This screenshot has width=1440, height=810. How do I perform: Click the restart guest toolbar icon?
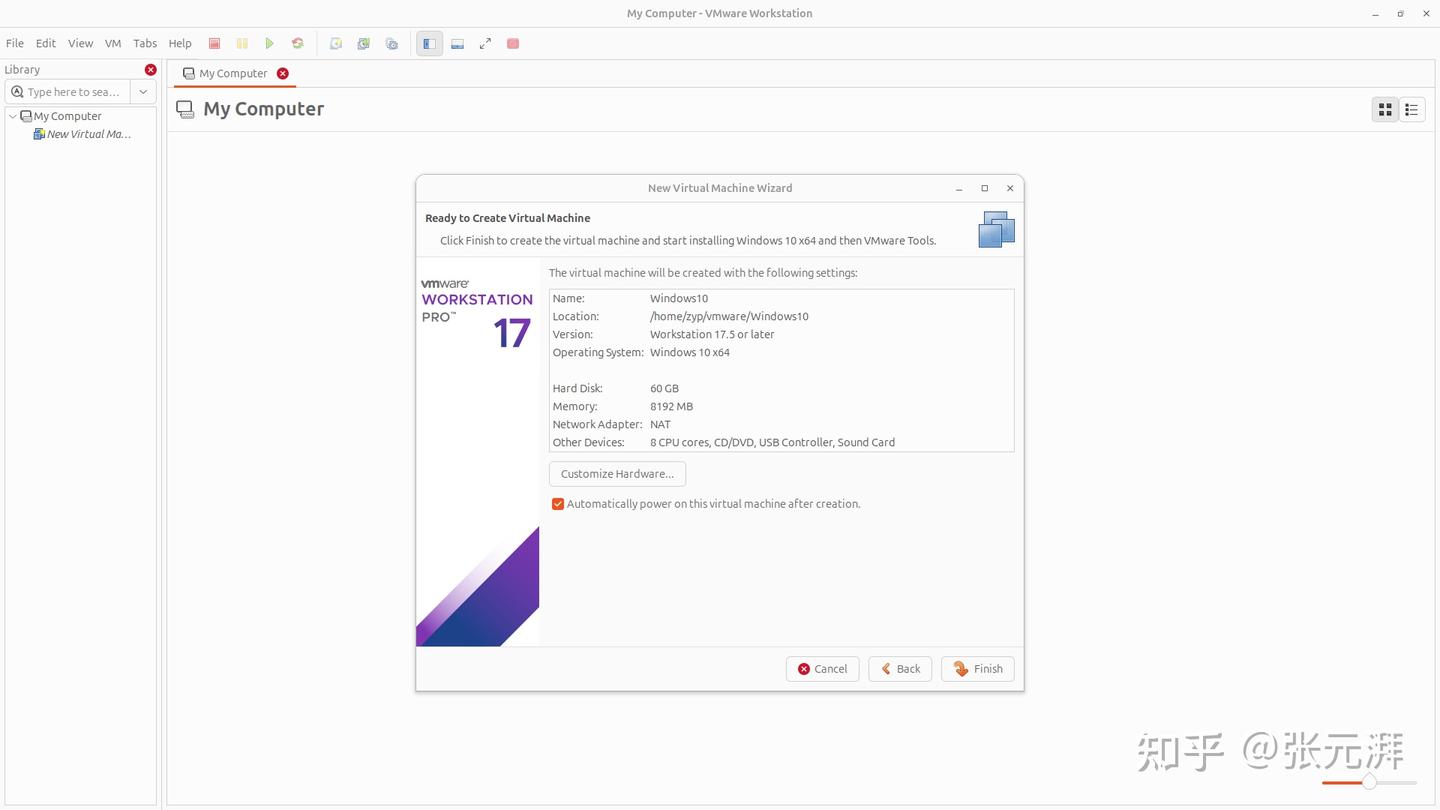297,44
